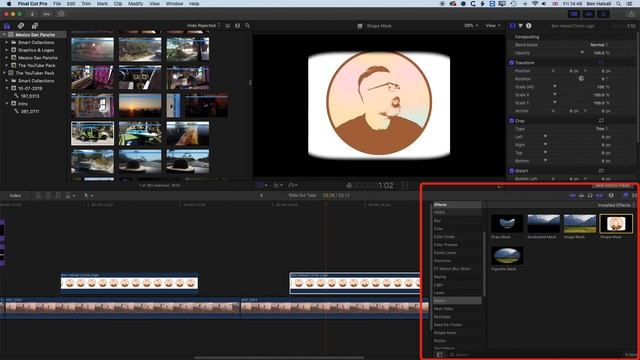
Task: Open the File menu
Action: [57, 4]
